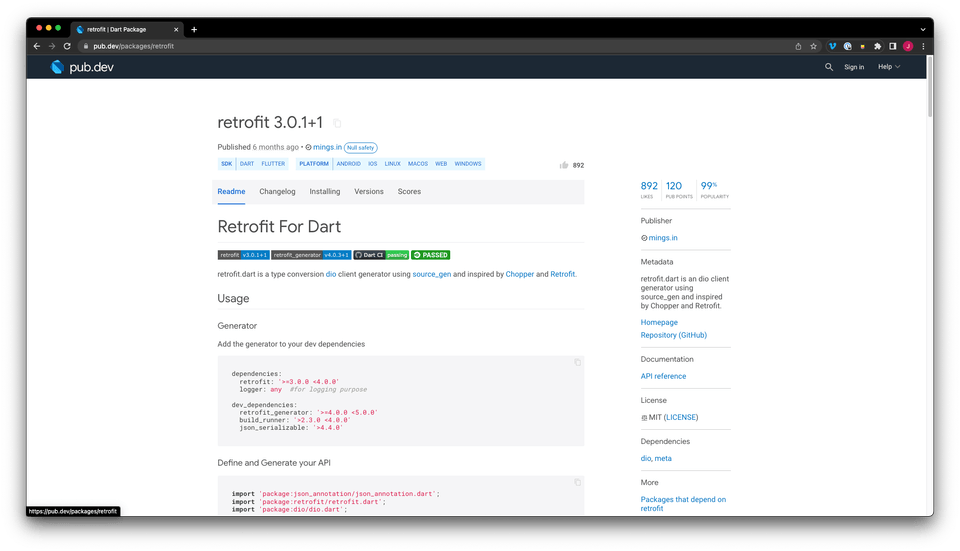Click the thumbs-up like icon
Screen dimensions: 960x551
[x=564, y=165]
